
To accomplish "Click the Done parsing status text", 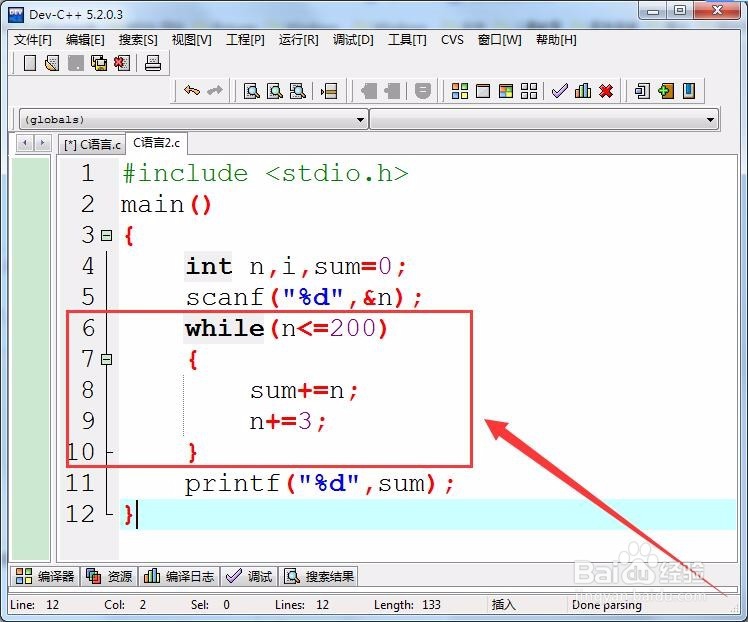I will (x=606, y=605).
